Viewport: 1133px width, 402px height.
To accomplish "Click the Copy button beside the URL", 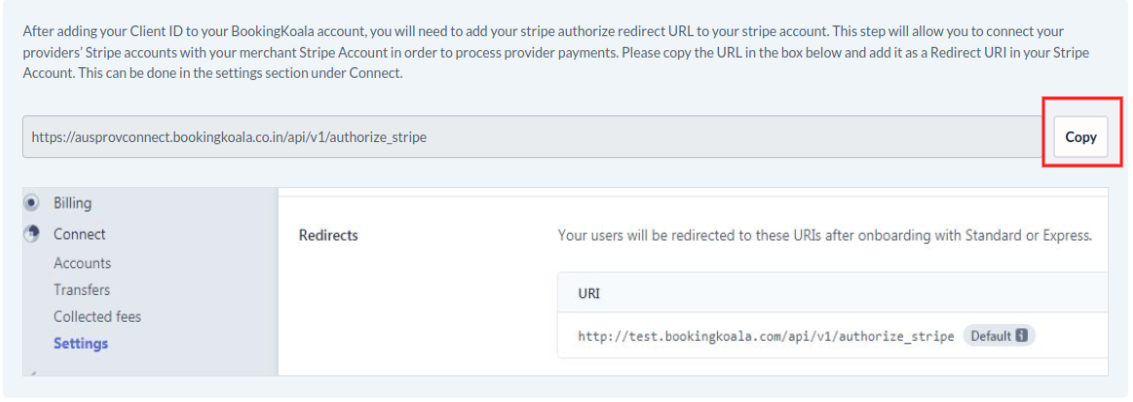I will [x=1080, y=138].
